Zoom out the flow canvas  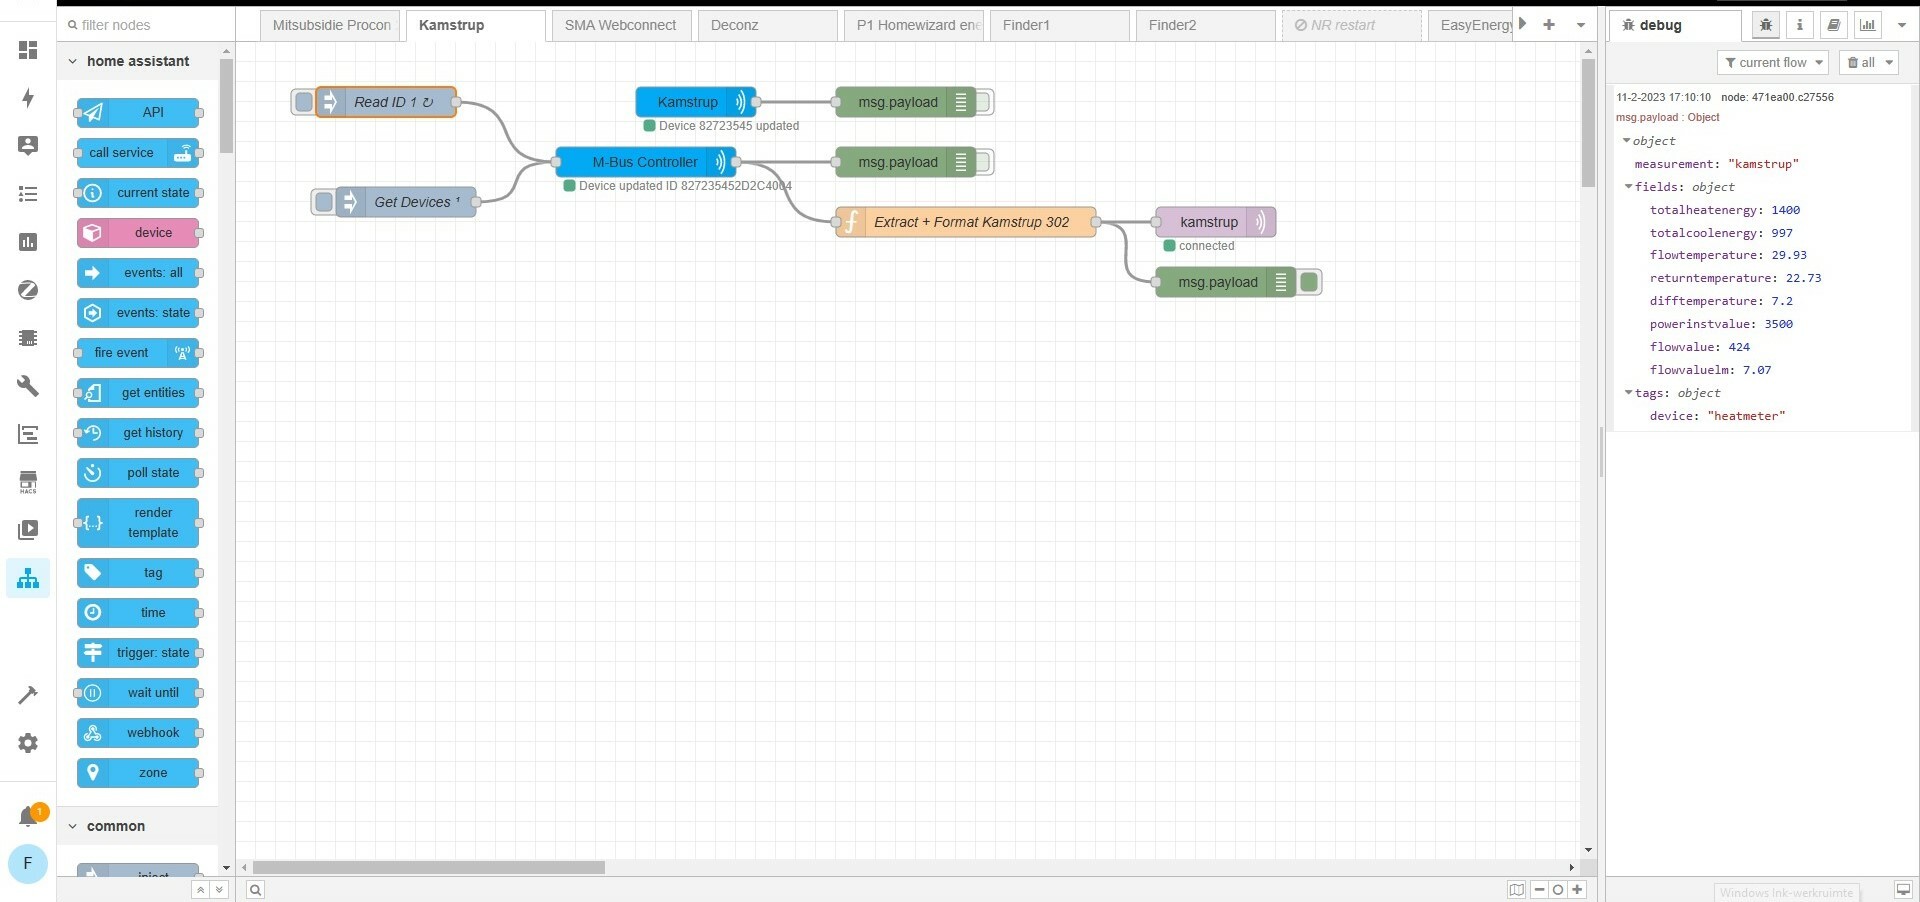pyautogui.click(x=1540, y=890)
